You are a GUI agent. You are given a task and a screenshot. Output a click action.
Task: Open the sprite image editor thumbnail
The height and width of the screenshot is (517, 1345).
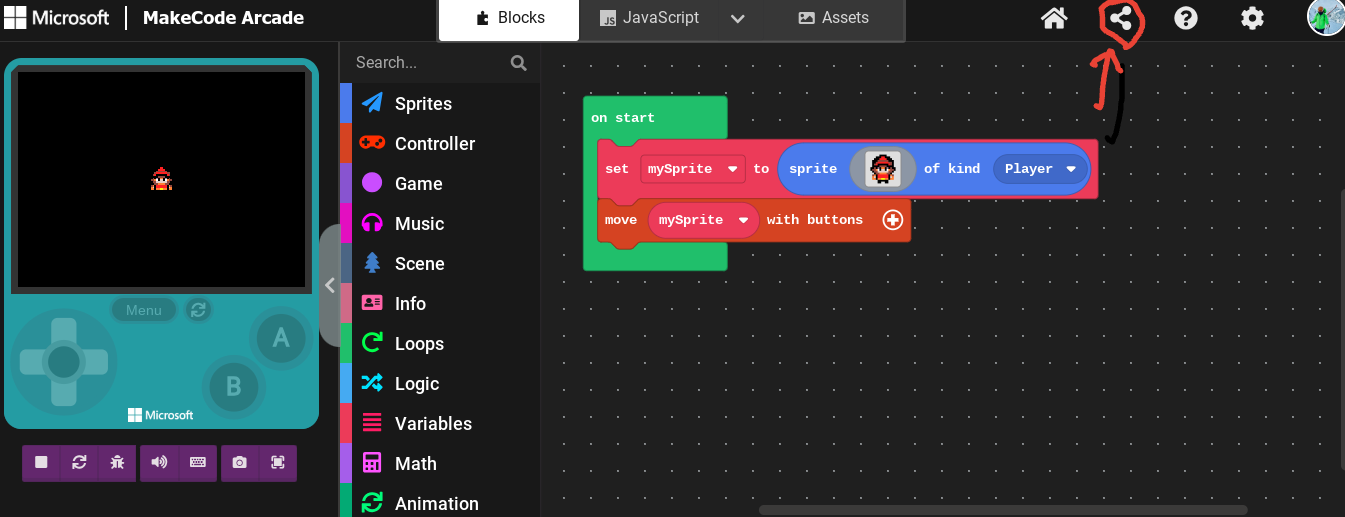point(882,169)
